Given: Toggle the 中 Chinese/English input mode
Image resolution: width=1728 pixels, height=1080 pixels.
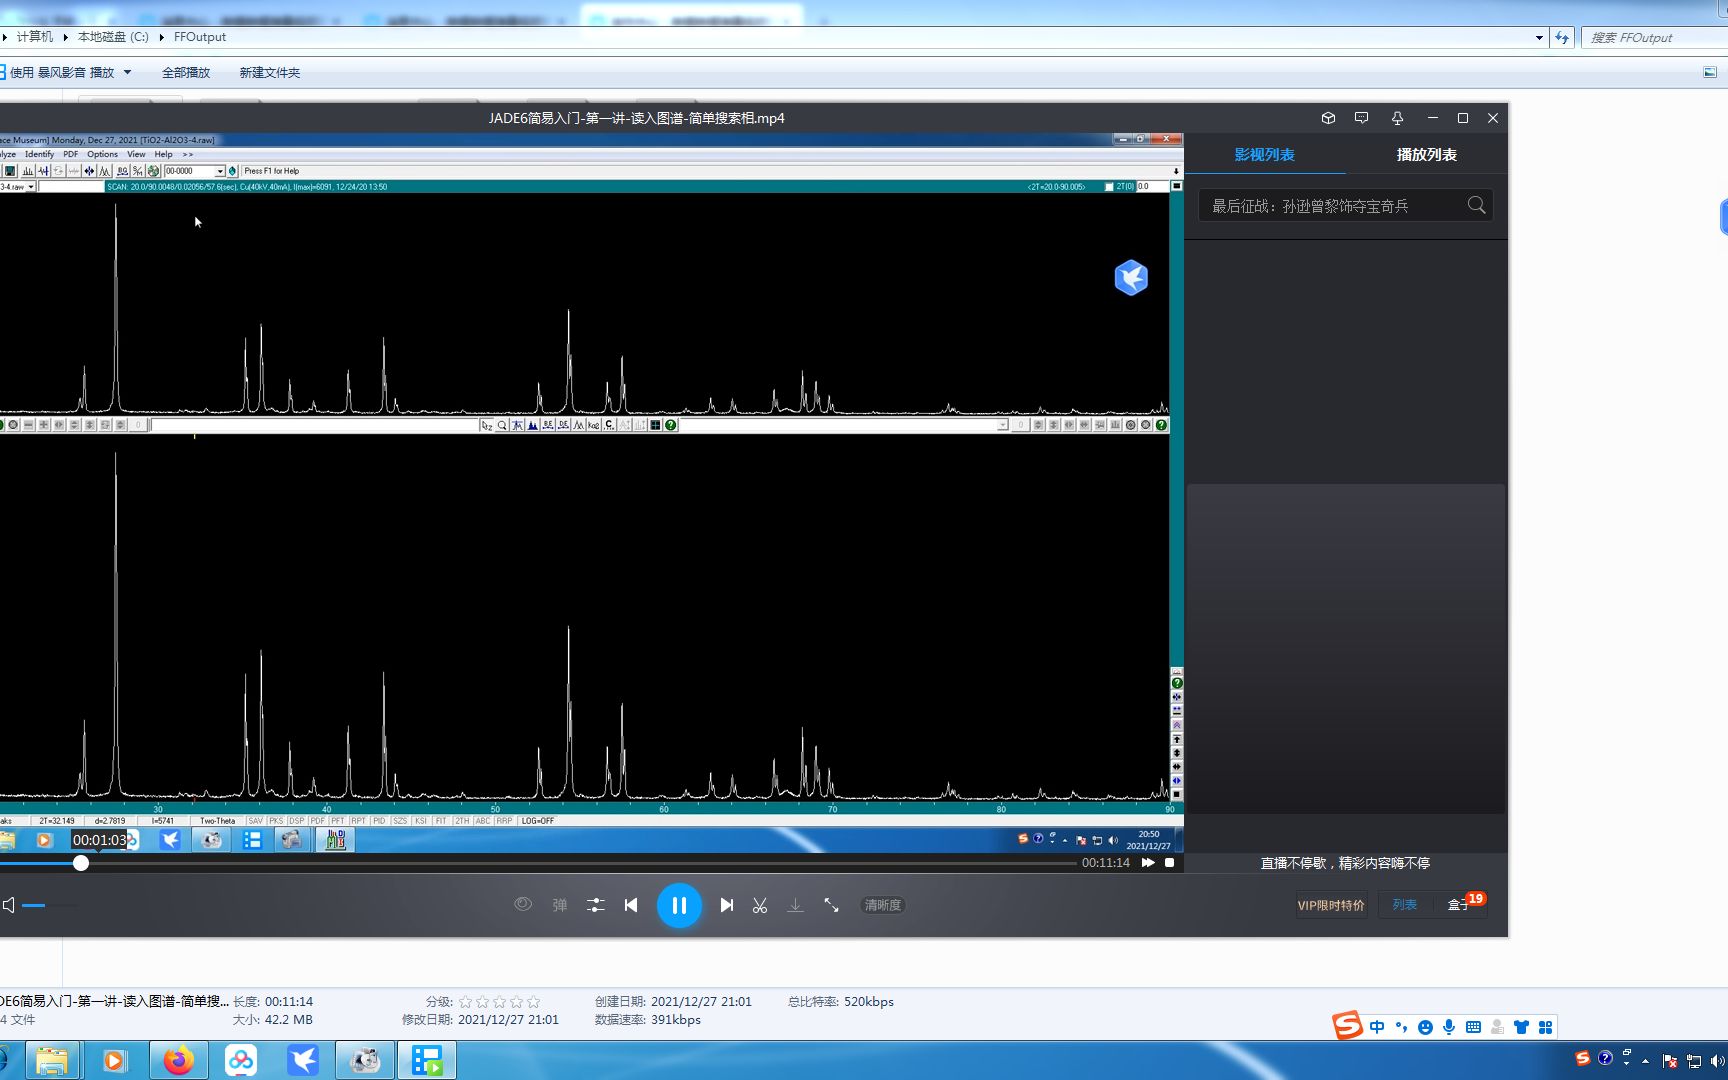Looking at the screenshot, I should 1377,1027.
